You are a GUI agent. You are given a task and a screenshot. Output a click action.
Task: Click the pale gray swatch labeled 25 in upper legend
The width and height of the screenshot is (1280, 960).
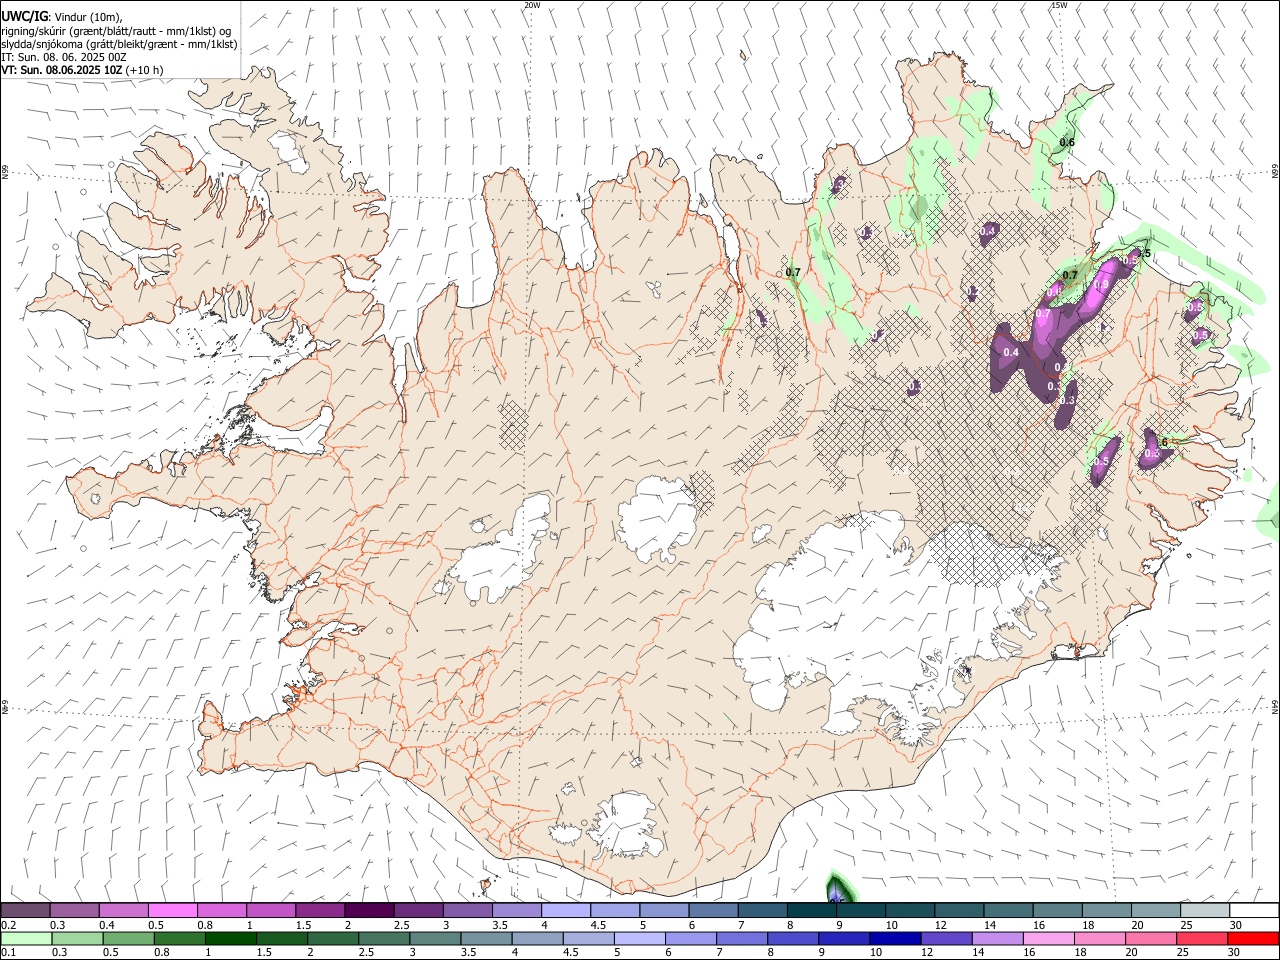tap(1205, 910)
